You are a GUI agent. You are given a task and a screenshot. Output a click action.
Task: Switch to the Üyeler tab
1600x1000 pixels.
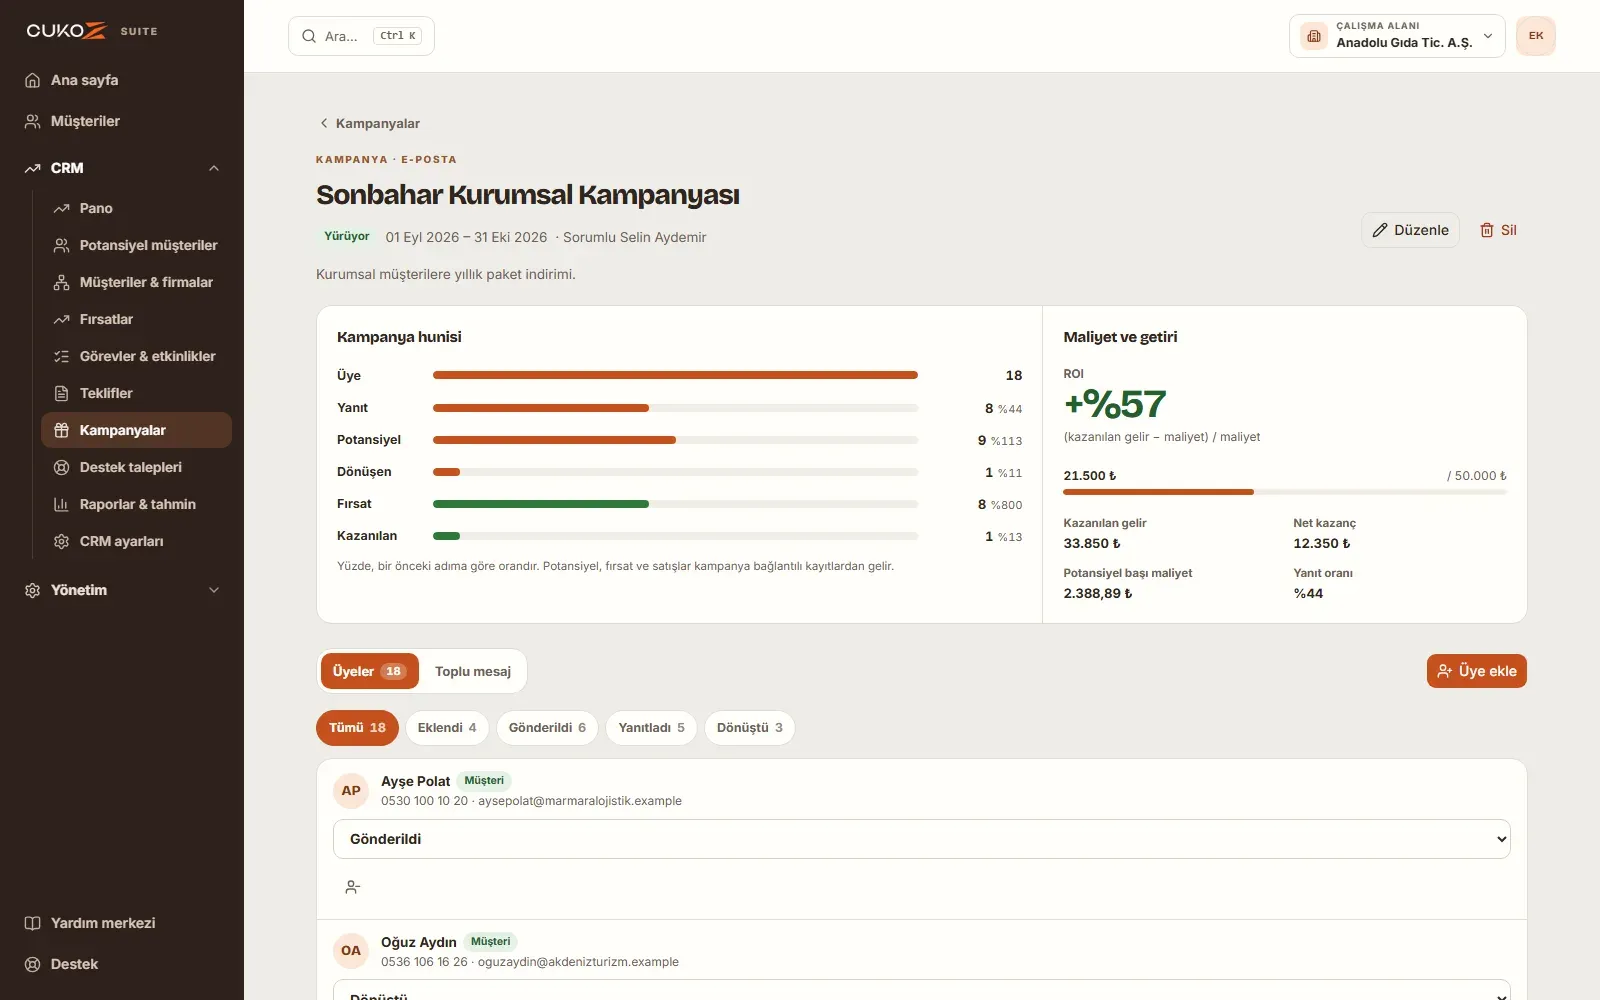369,671
